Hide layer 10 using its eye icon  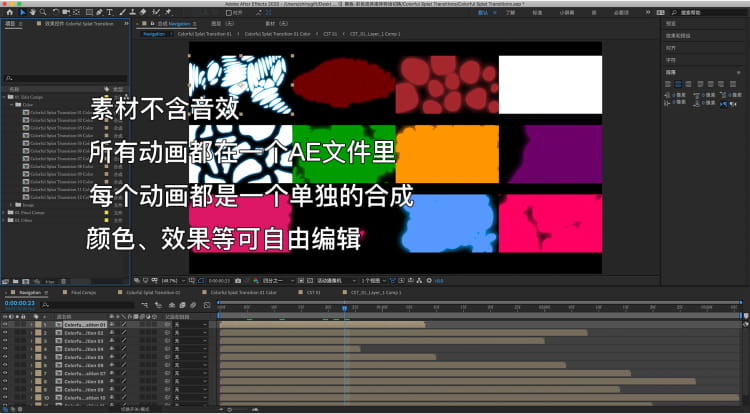[5, 397]
